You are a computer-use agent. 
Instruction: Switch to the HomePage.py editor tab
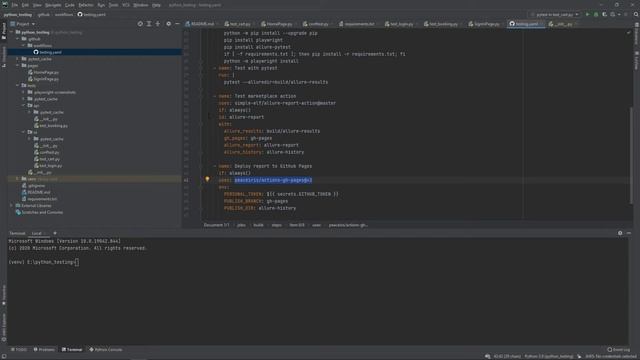click(x=277, y=24)
